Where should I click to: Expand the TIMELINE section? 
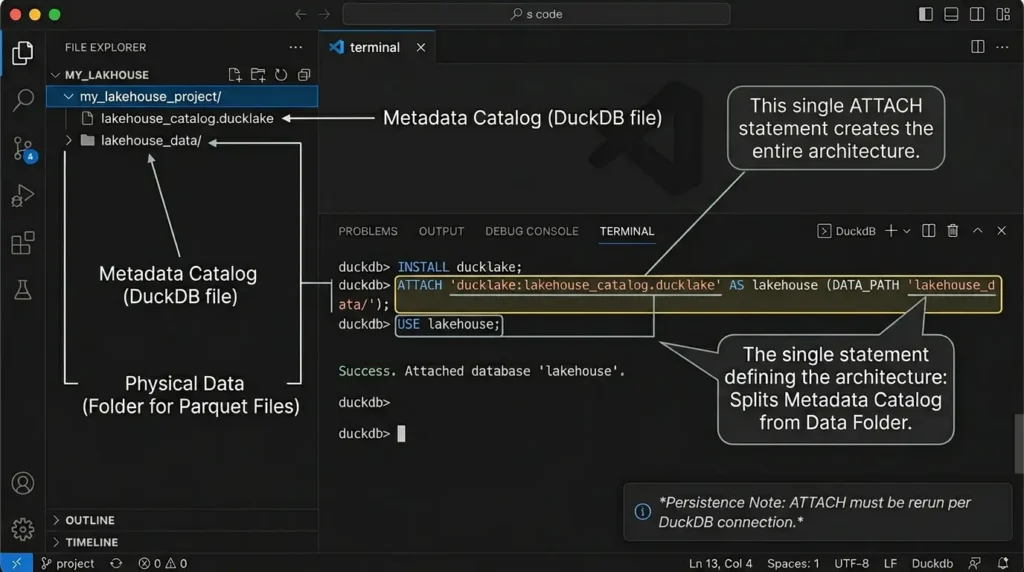coord(56,542)
